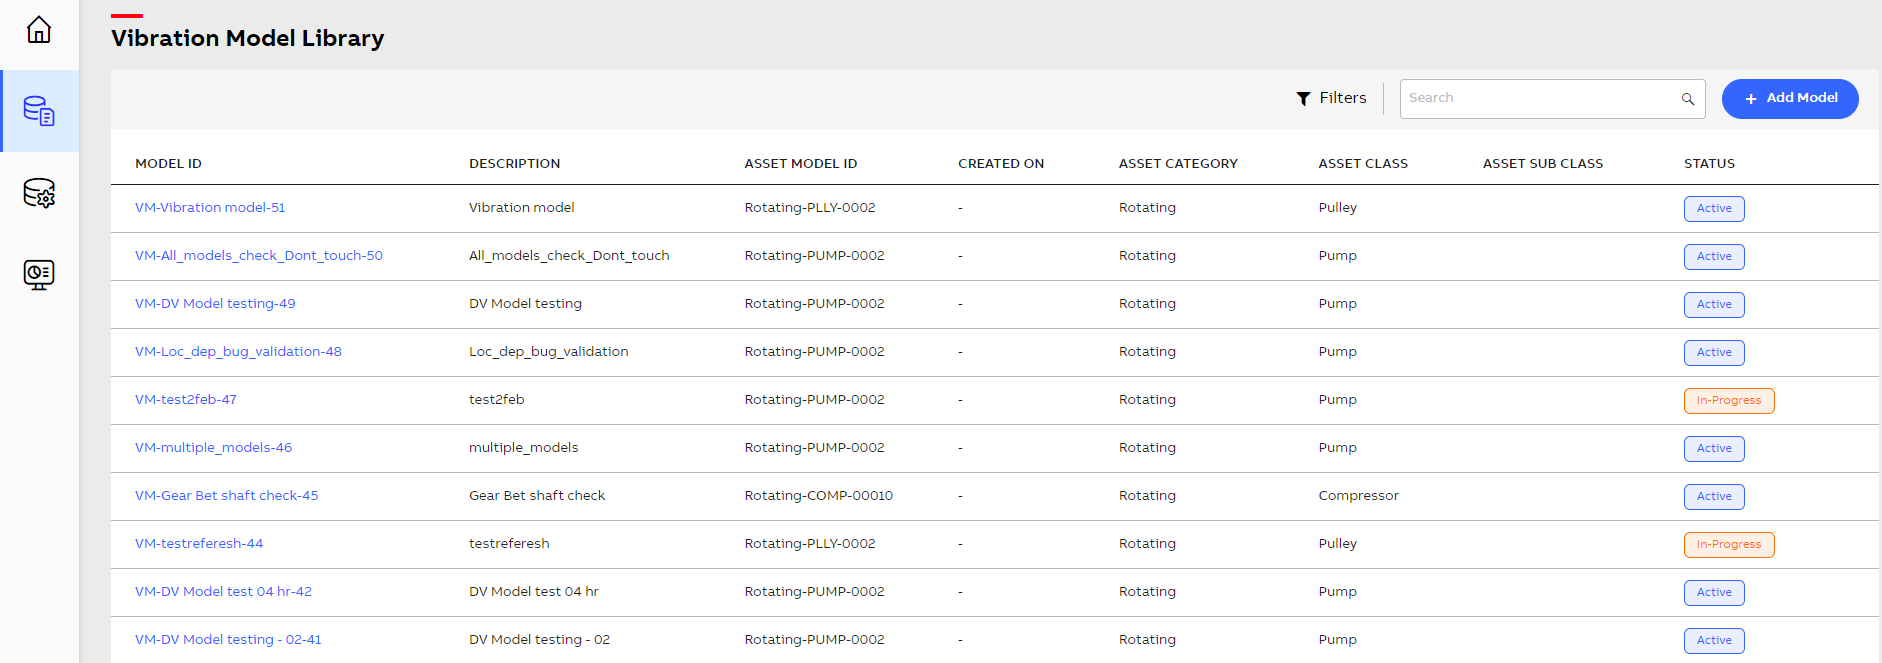This screenshot has height=663, width=1882.
Task: Select 'Pump' in test2feb row
Action: tap(1338, 400)
